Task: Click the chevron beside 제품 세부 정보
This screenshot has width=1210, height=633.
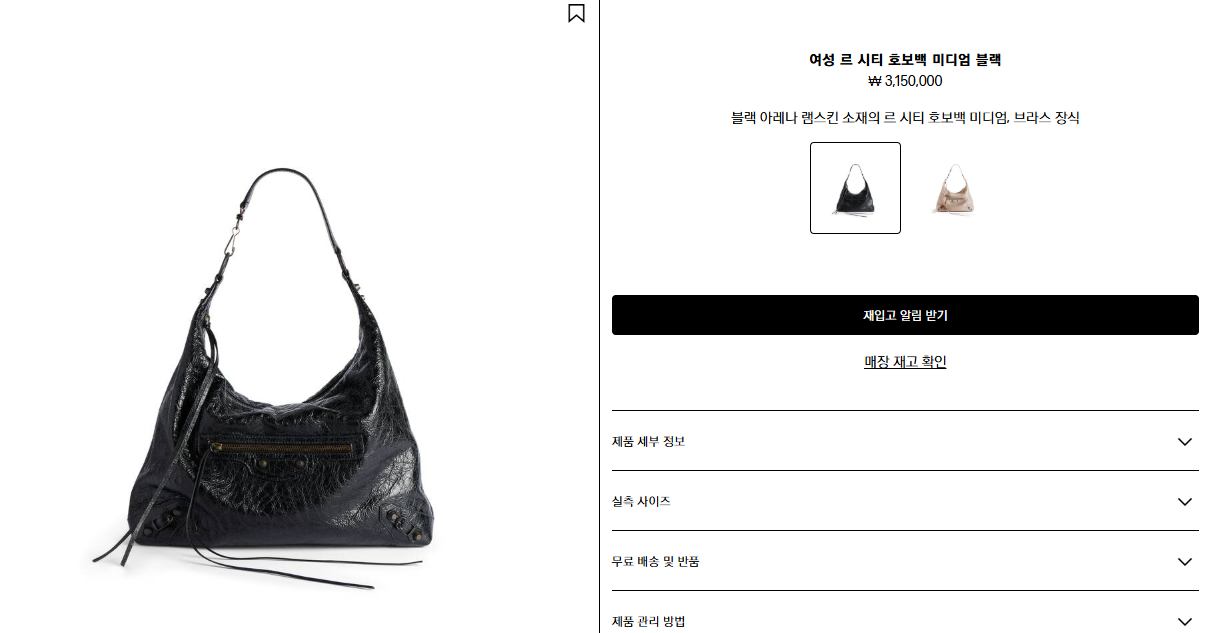Action: click(x=1185, y=441)
